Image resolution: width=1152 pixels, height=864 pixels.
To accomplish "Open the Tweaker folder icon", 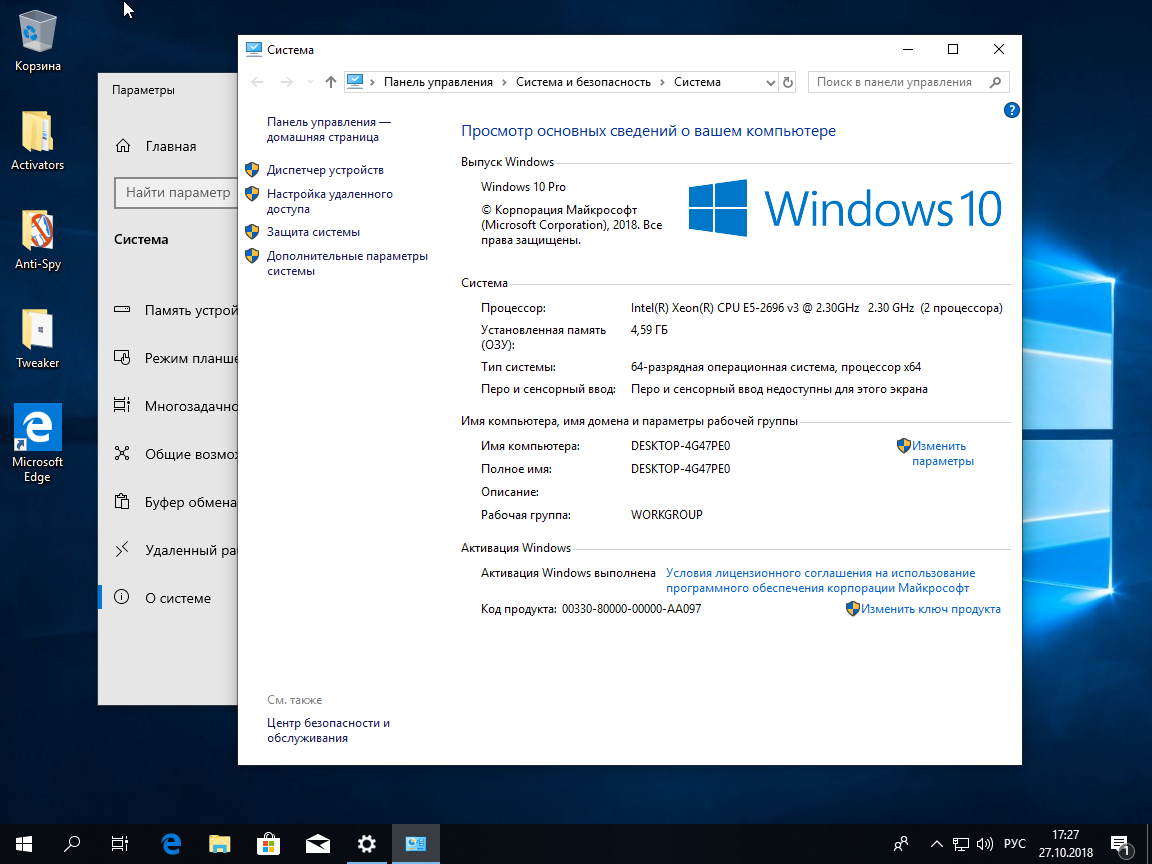I will (x=38, y=338).
